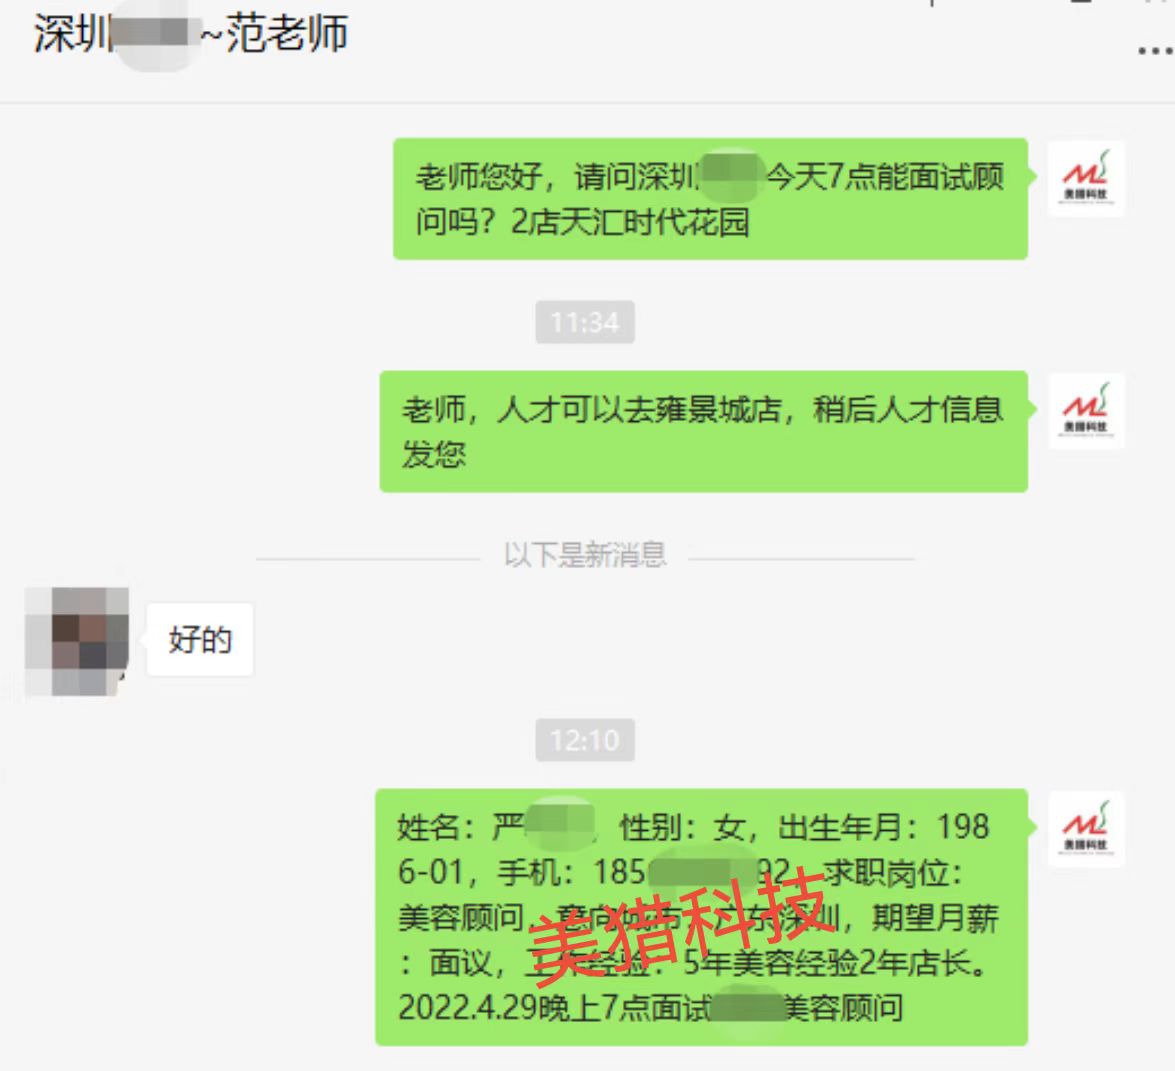Click sender avatar beside the 天汇时代花园 message

[1086, 178]
